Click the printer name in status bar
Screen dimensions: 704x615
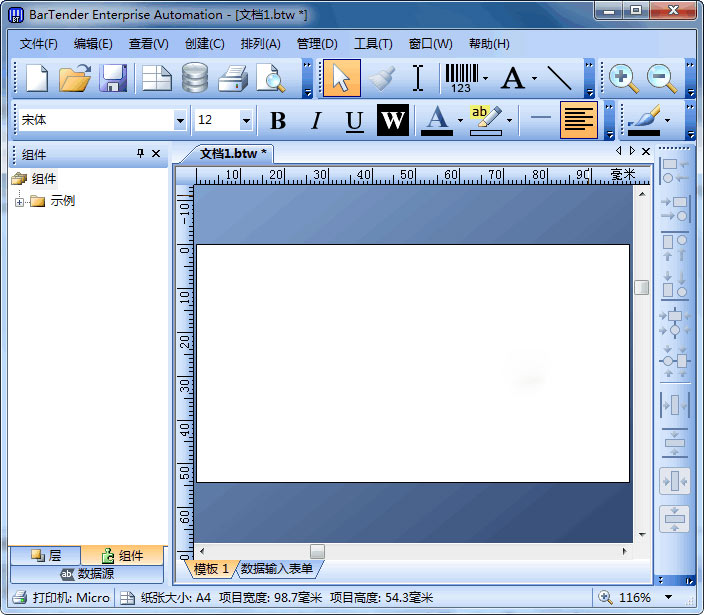click(x=70, y=597)
